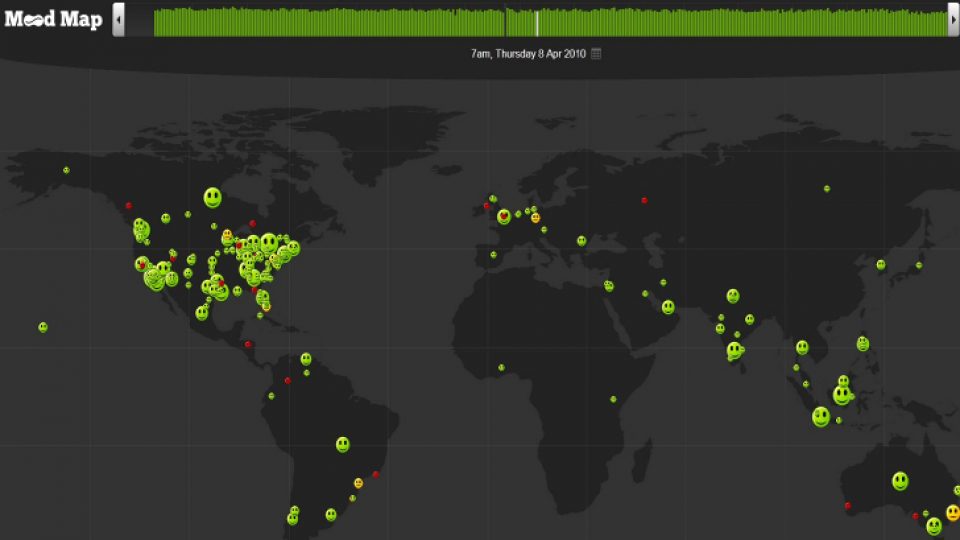Click the red dot on Brazil's southeastern coast

click(375, 474)
